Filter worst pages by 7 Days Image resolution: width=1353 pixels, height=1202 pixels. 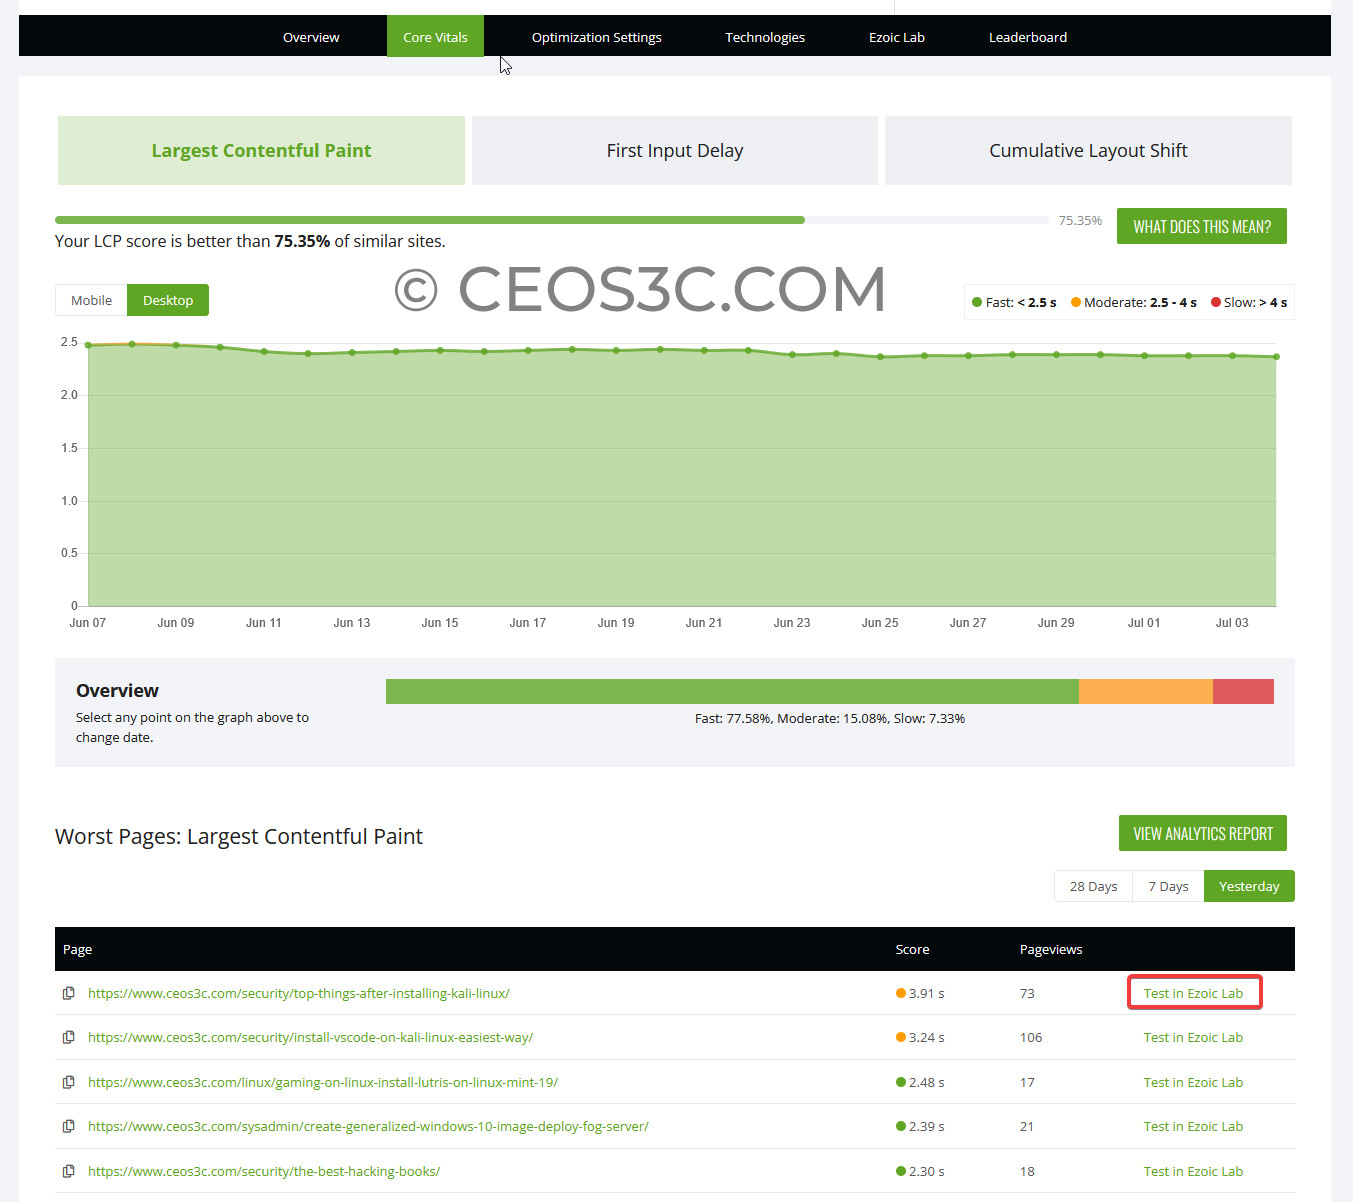pyautogui.click(x=1168, y=886)
